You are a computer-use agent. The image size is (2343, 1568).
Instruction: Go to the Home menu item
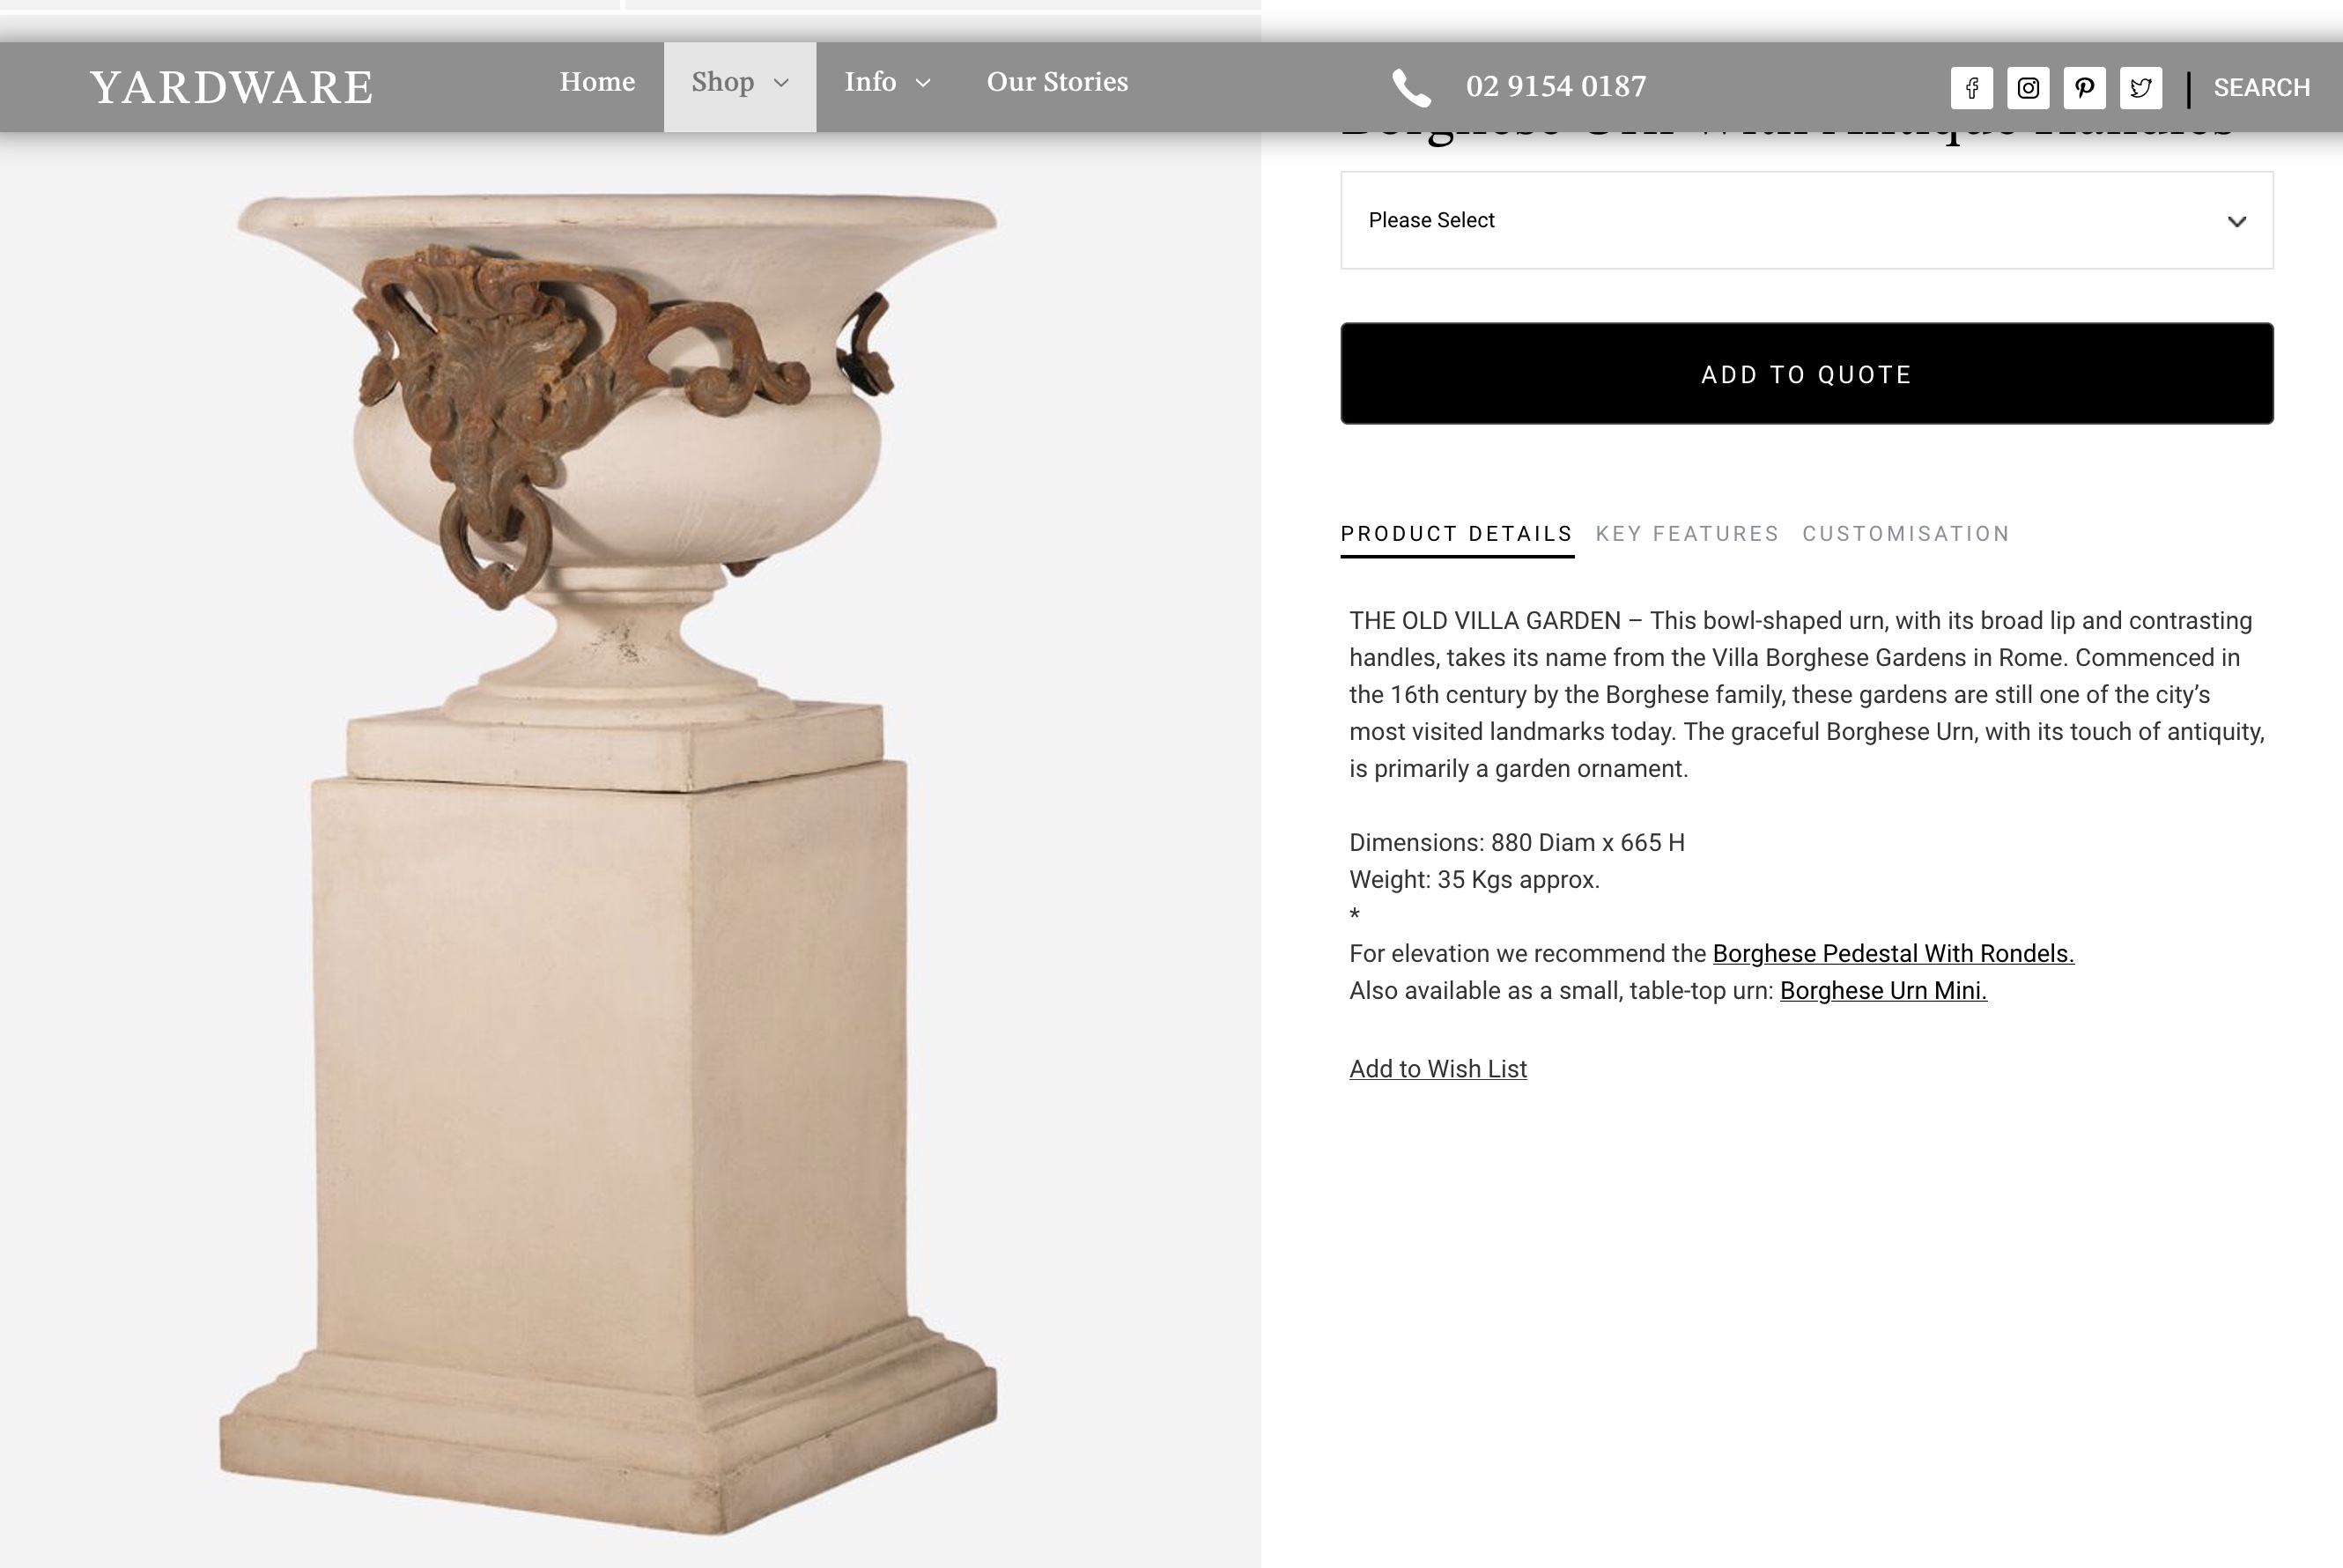[597, 82]
